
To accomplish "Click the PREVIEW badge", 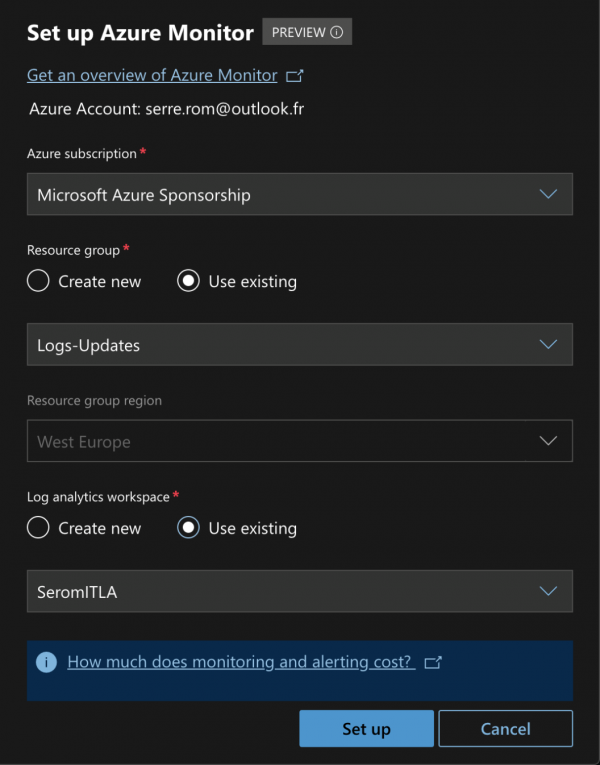I will pyautogui.click(x=307, y=32).
